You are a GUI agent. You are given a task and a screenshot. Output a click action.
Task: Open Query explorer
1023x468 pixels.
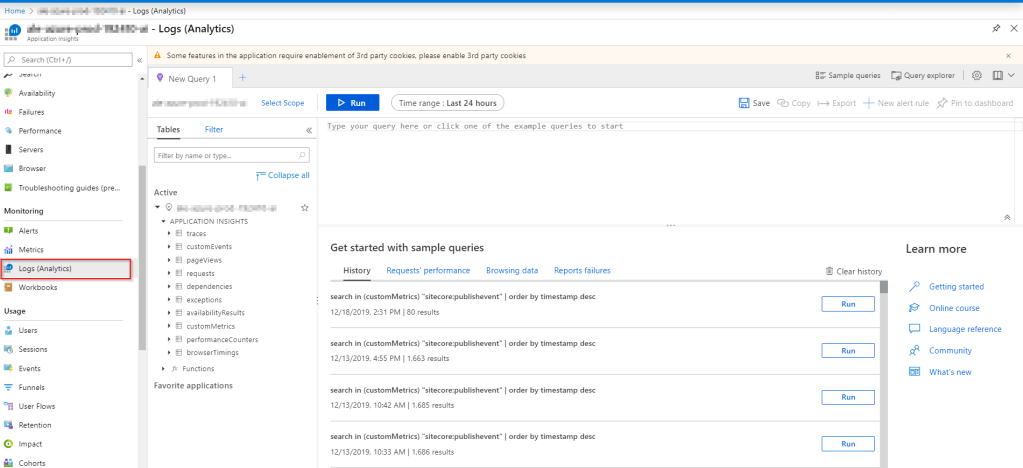(923, 75)
